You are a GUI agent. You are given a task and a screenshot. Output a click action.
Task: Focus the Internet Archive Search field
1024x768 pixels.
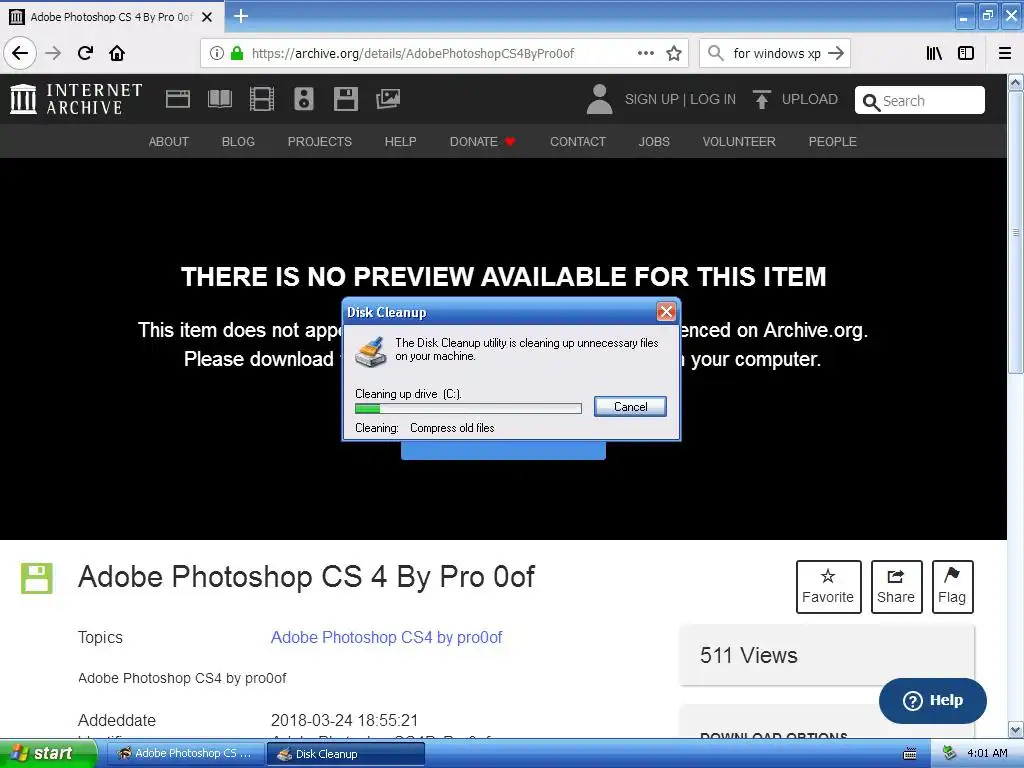920,101
